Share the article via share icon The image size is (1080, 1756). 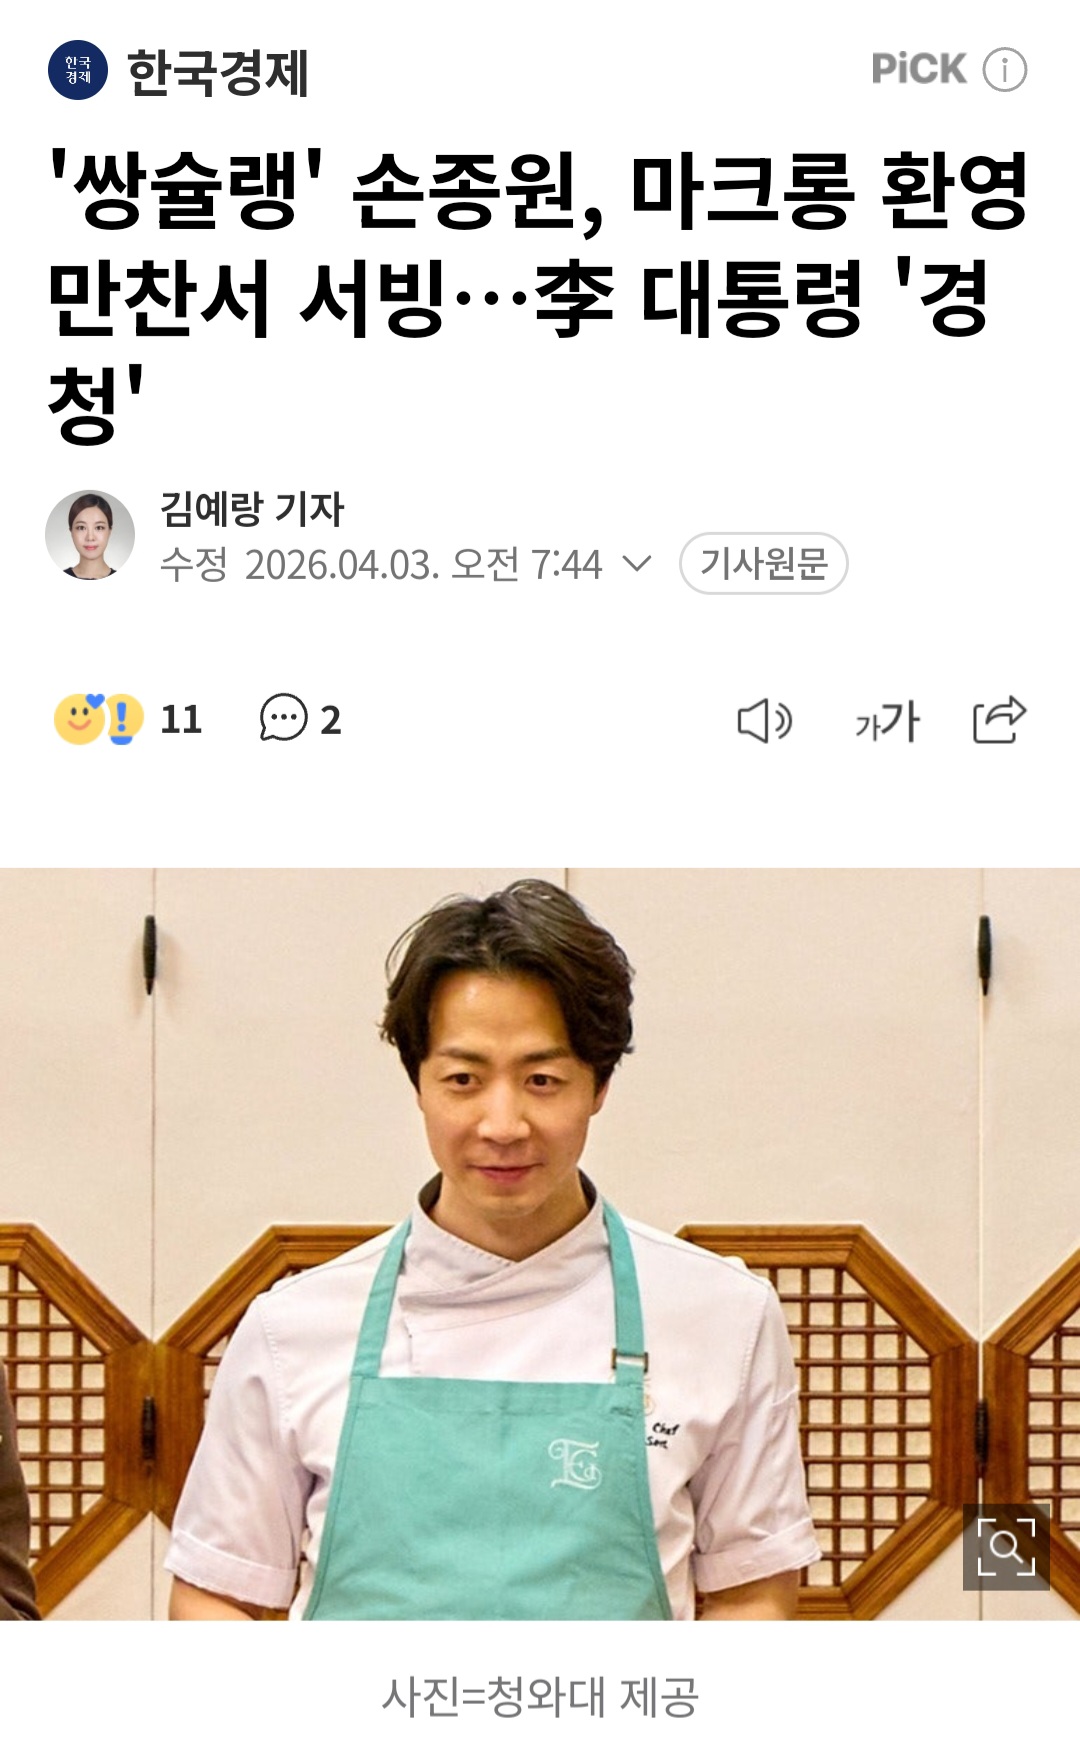pyautogui.click(x=1000, y=719)
